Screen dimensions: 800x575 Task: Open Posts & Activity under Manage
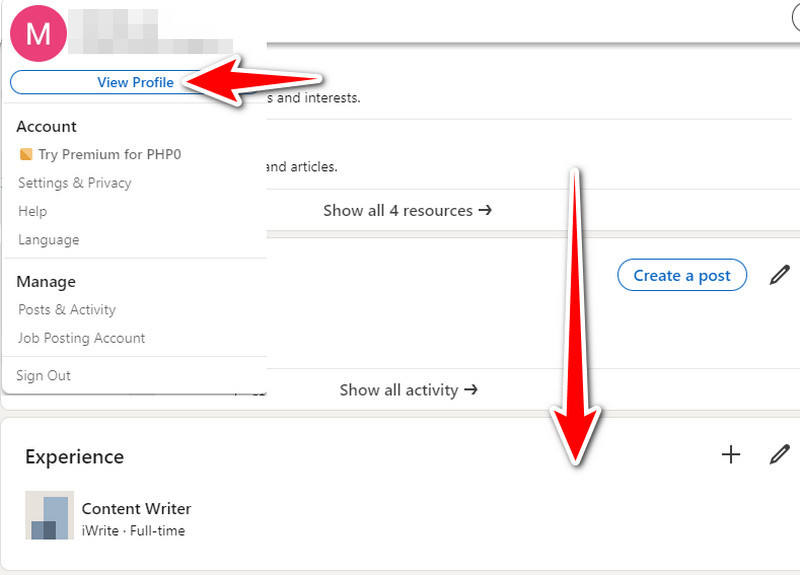pyautogui.click(x=67, y=310)
